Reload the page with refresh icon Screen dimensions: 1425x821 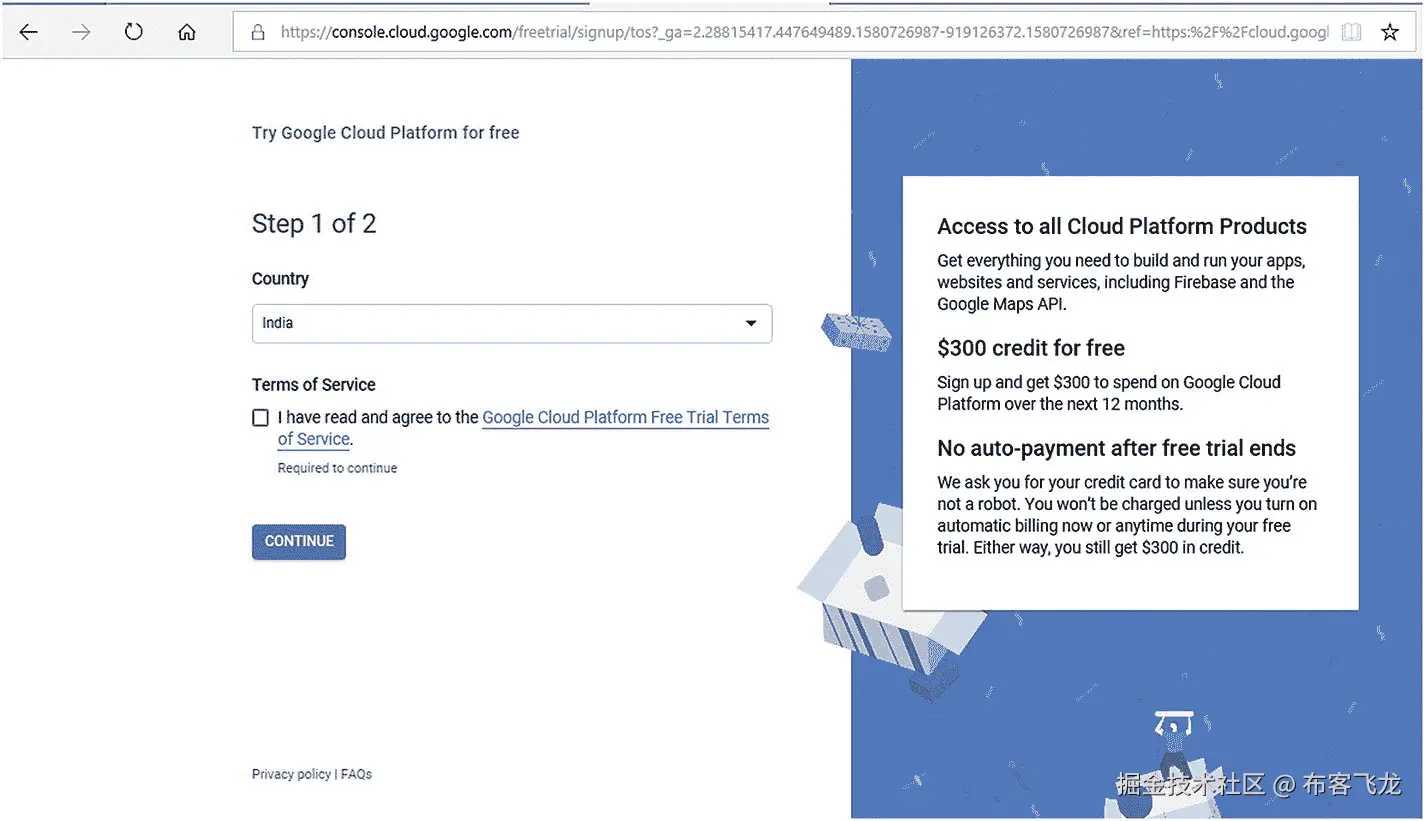pyautogui.click(x=133, y=32)
